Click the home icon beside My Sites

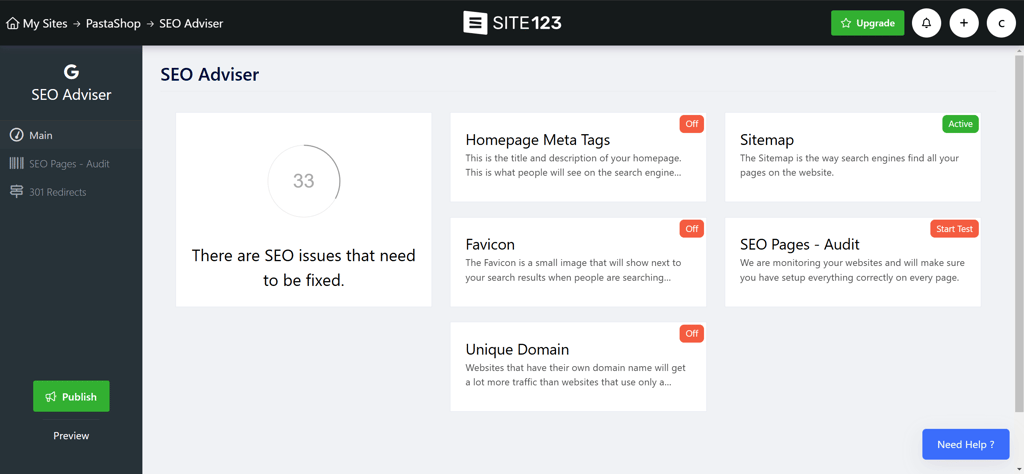[x=12, y=24]
